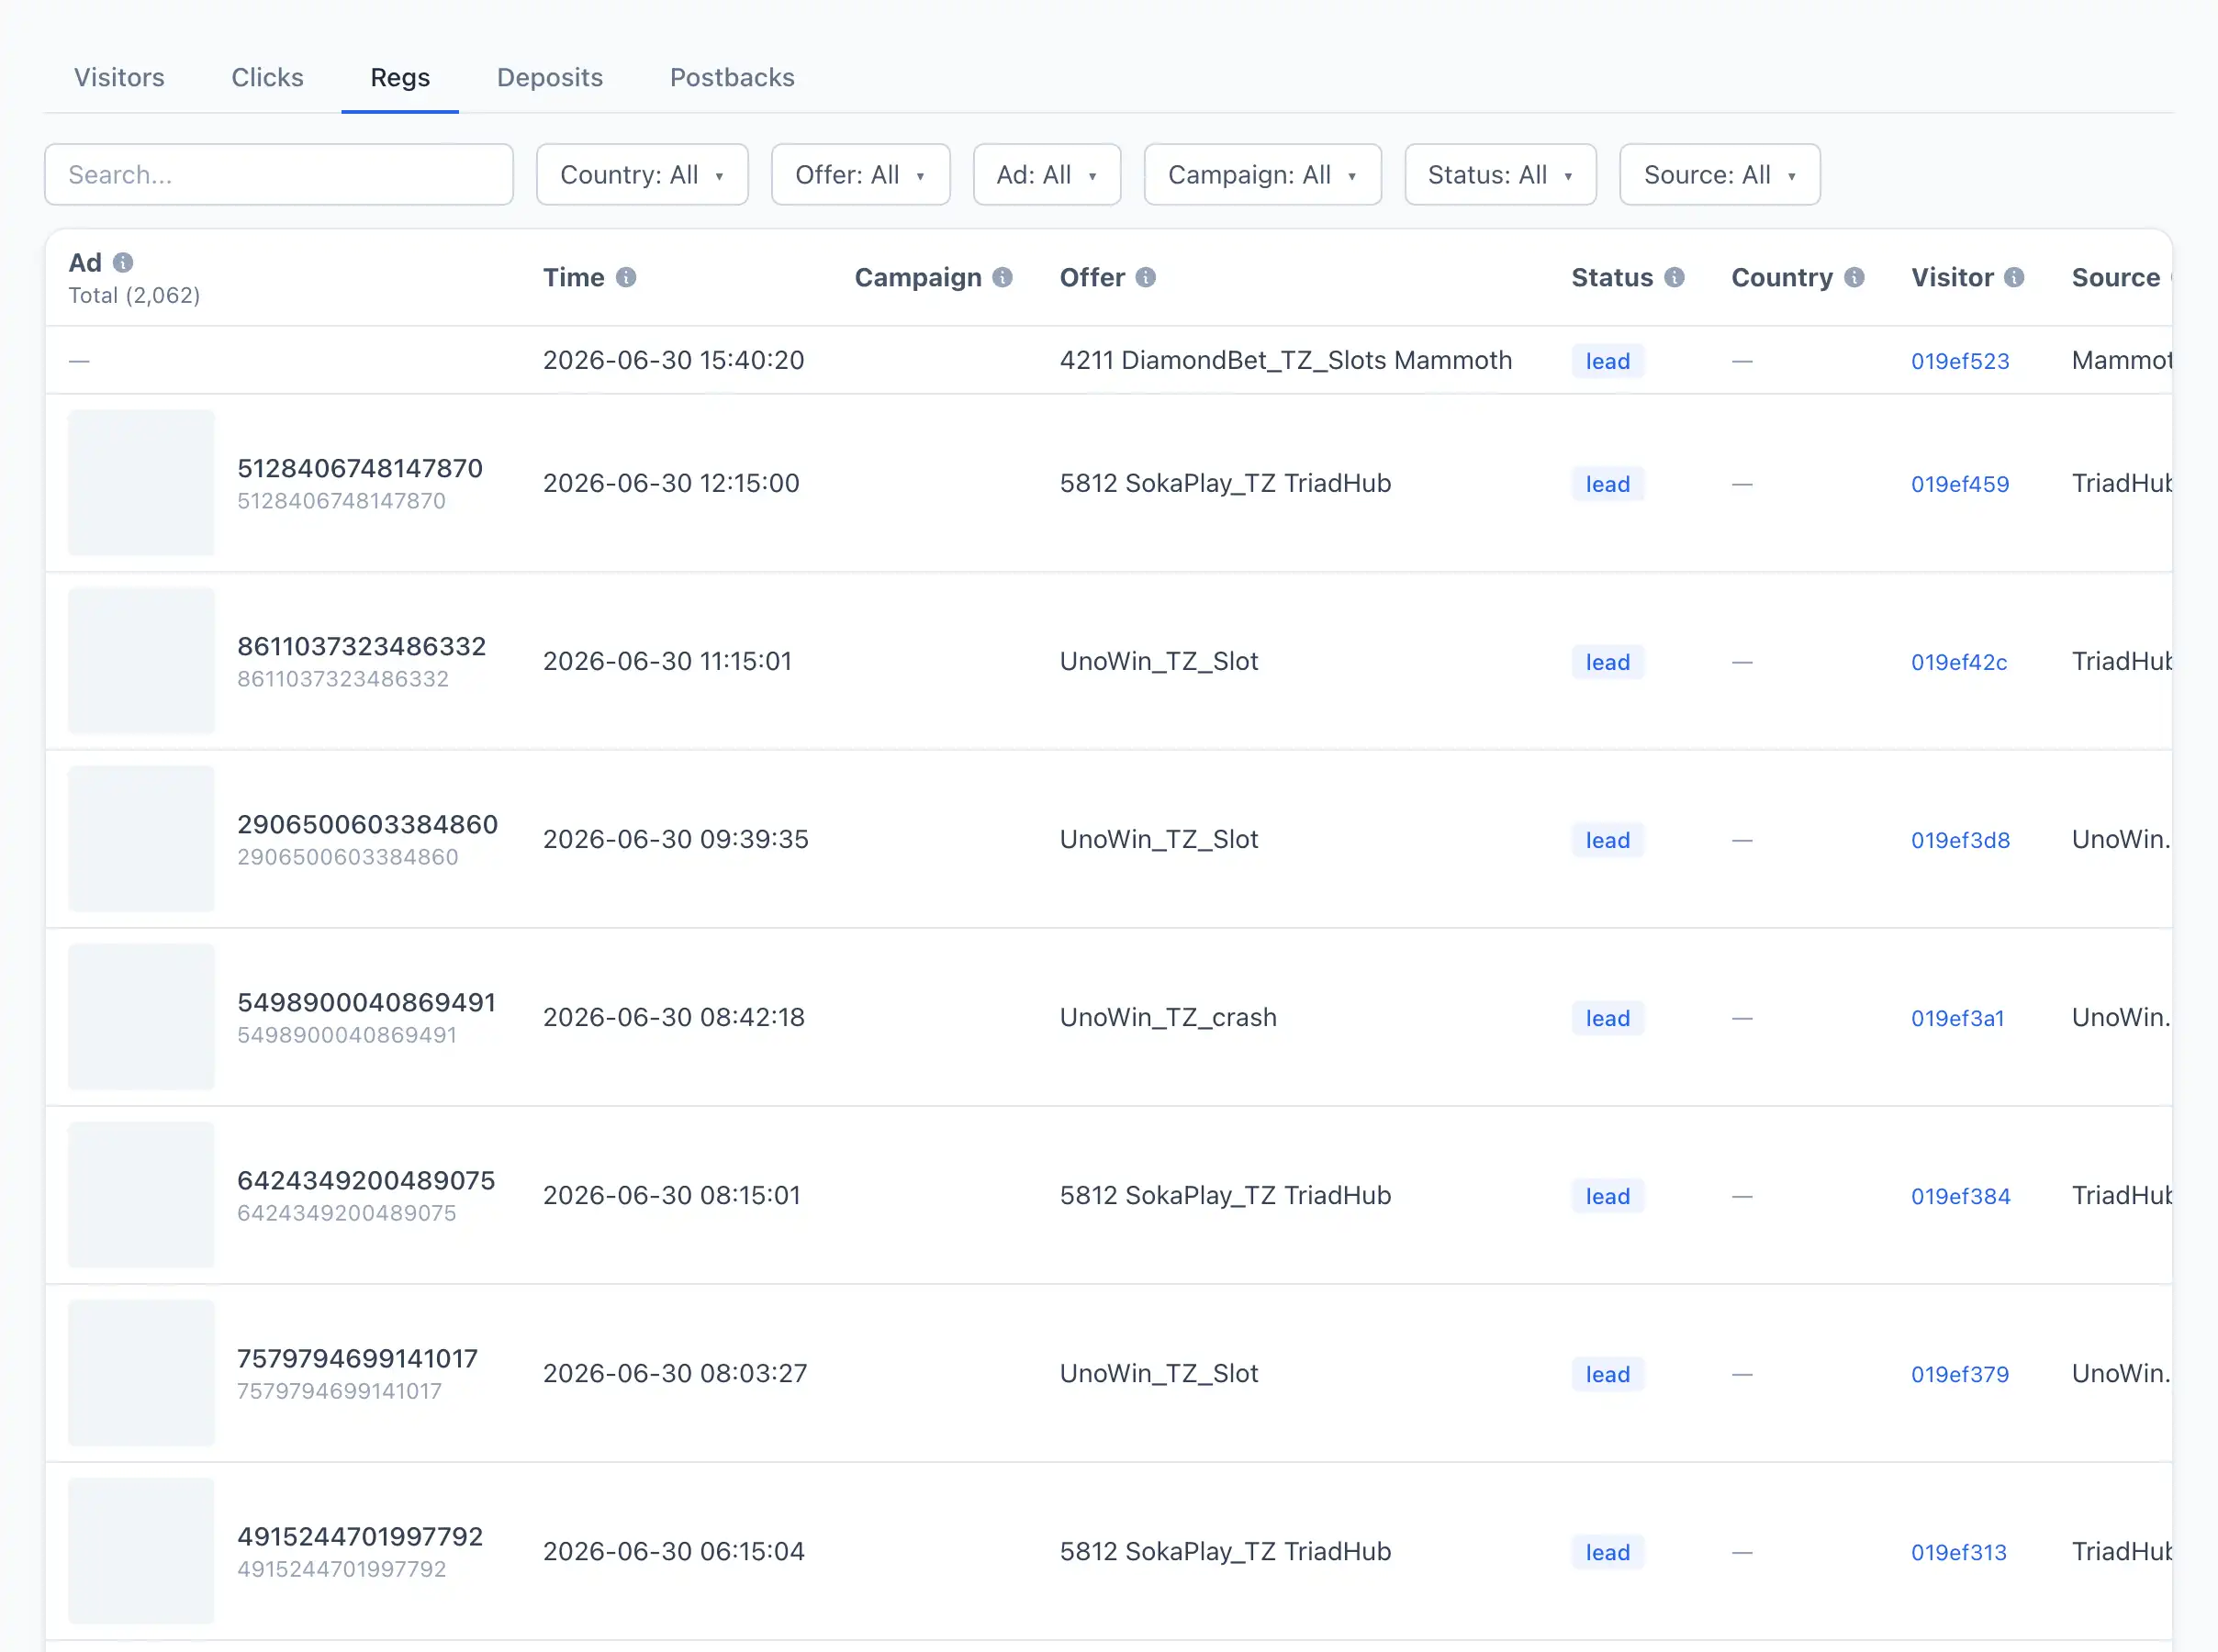The image size is (2218, 1652).
Task: Focus the Search input field
Action: (x=279, y=175)
